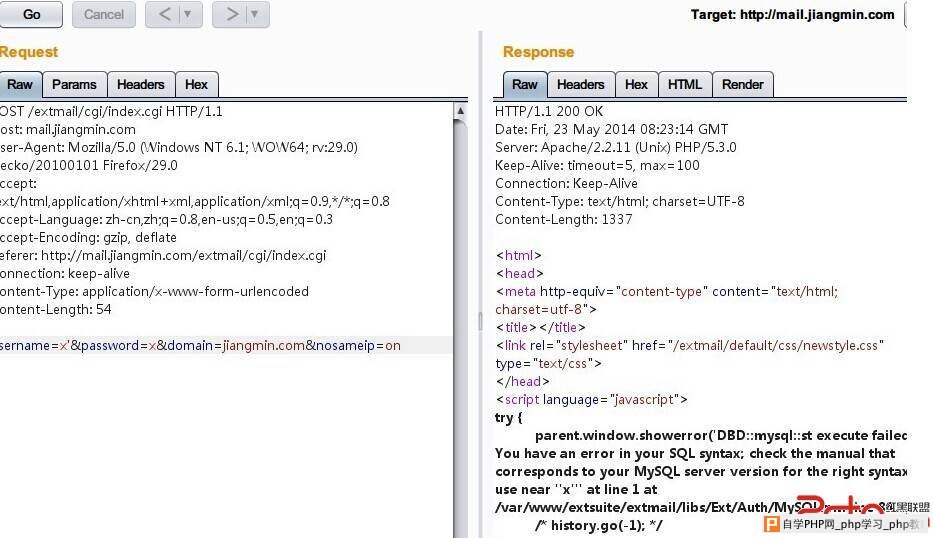Viewport: 933px width, 538px height.
Task: Select the Request Raw tab
Action: (x=20, y=85)
